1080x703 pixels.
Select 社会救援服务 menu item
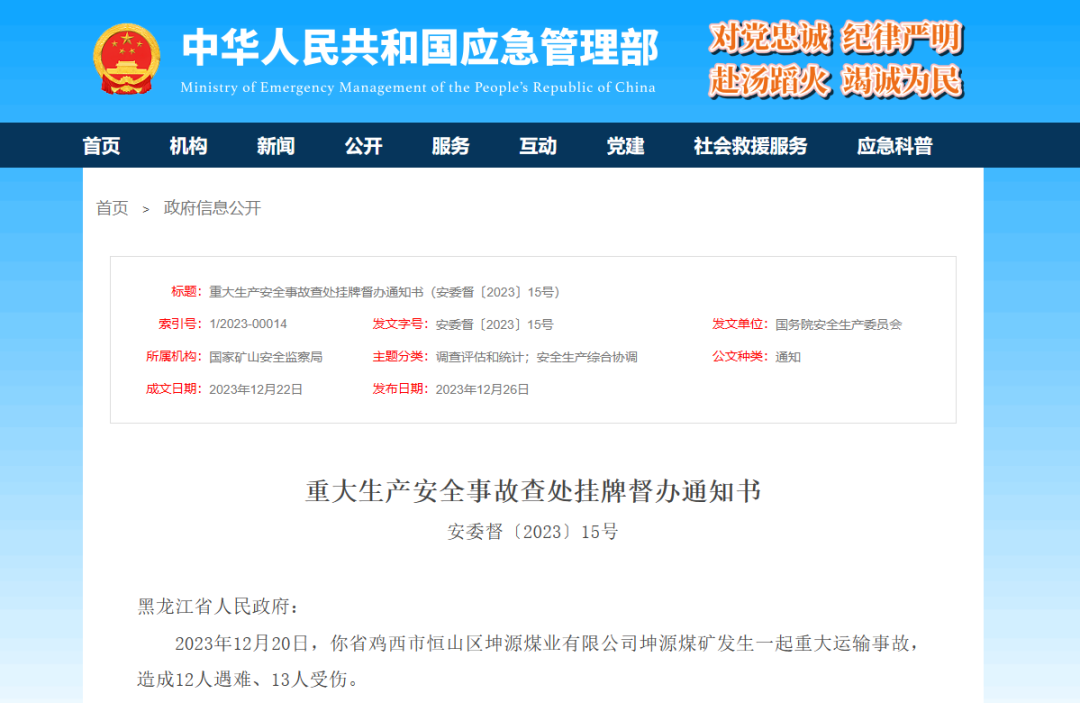[x=750, y=146]
